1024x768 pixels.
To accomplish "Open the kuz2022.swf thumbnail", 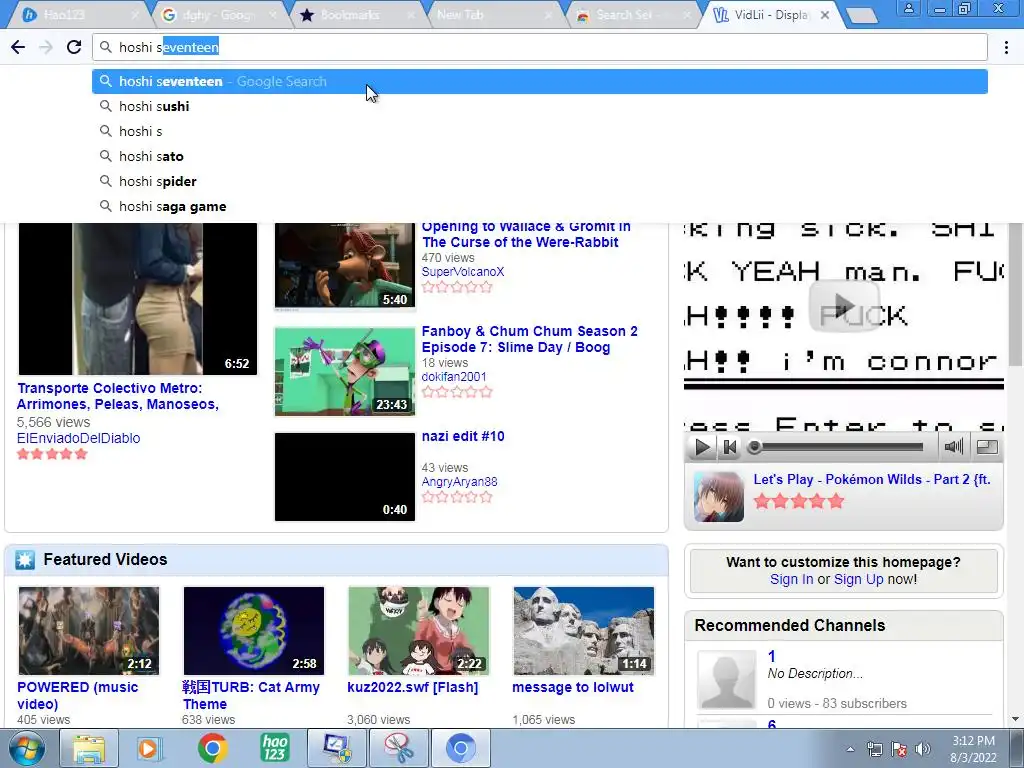I will click(419, 631).
